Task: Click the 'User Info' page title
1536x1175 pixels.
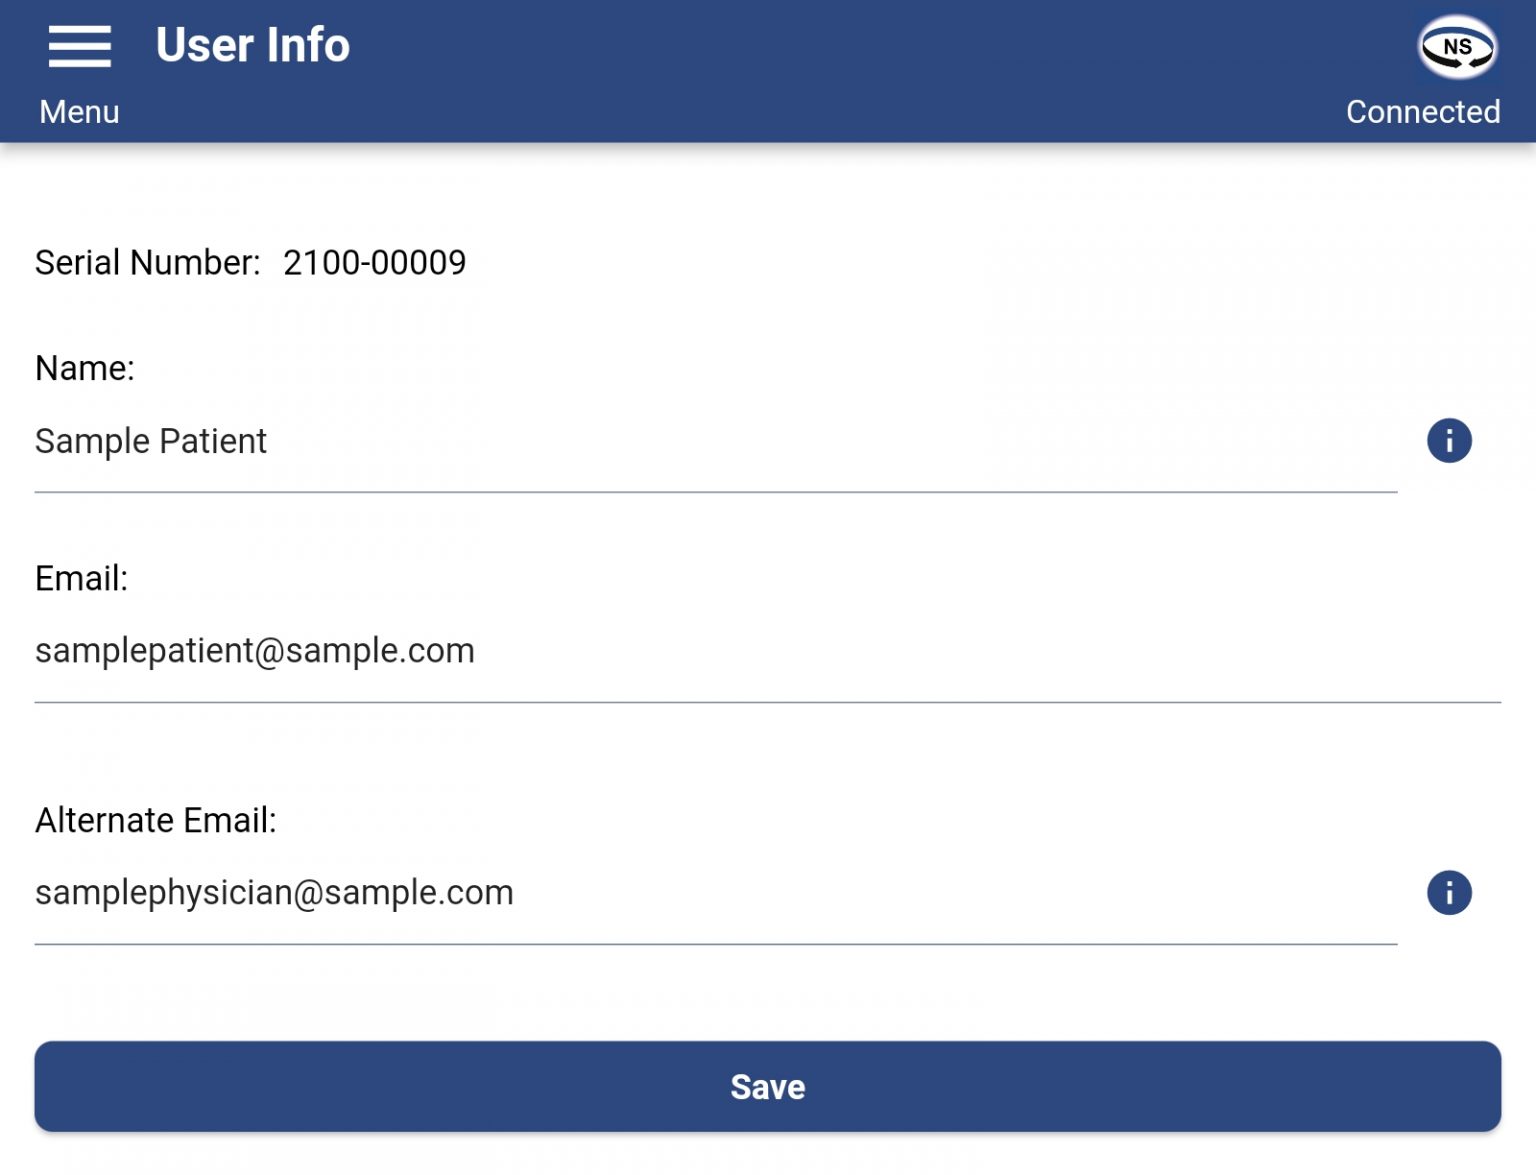Action: pyautogui.click(x=253, y=46)
